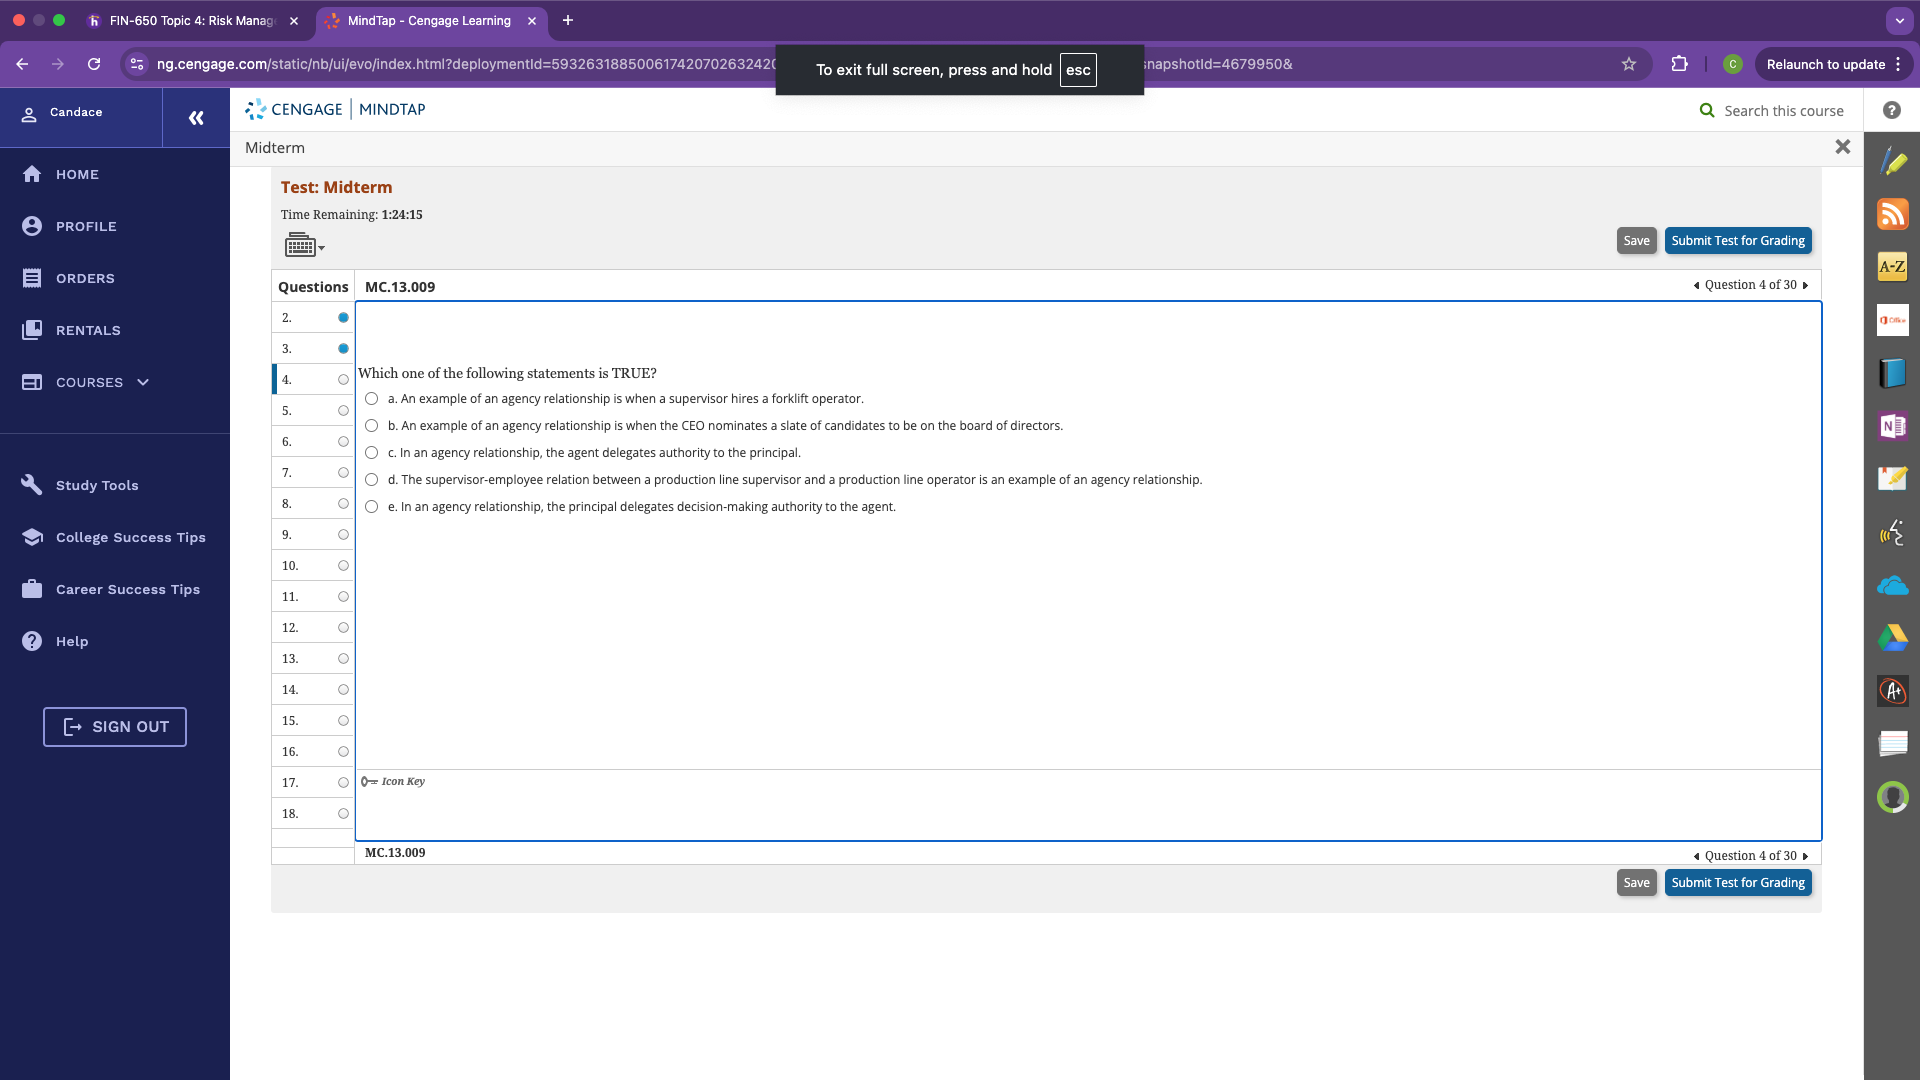Open the flashcards app
The width and height of the screenshot is (1920, 1080).
[x=1892, y=743]
